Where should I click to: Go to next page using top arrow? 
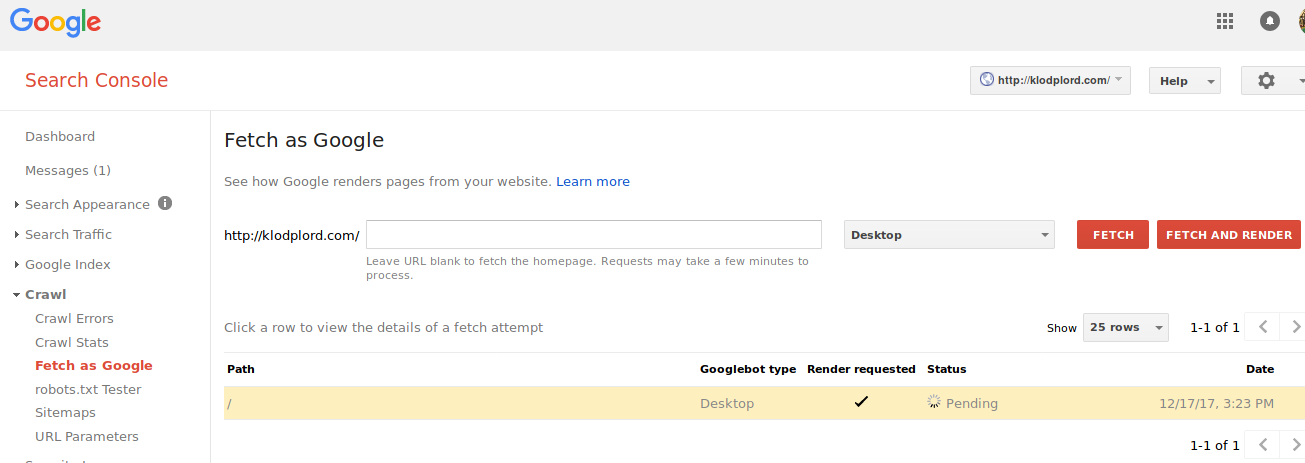click(x=1296, y=327)
